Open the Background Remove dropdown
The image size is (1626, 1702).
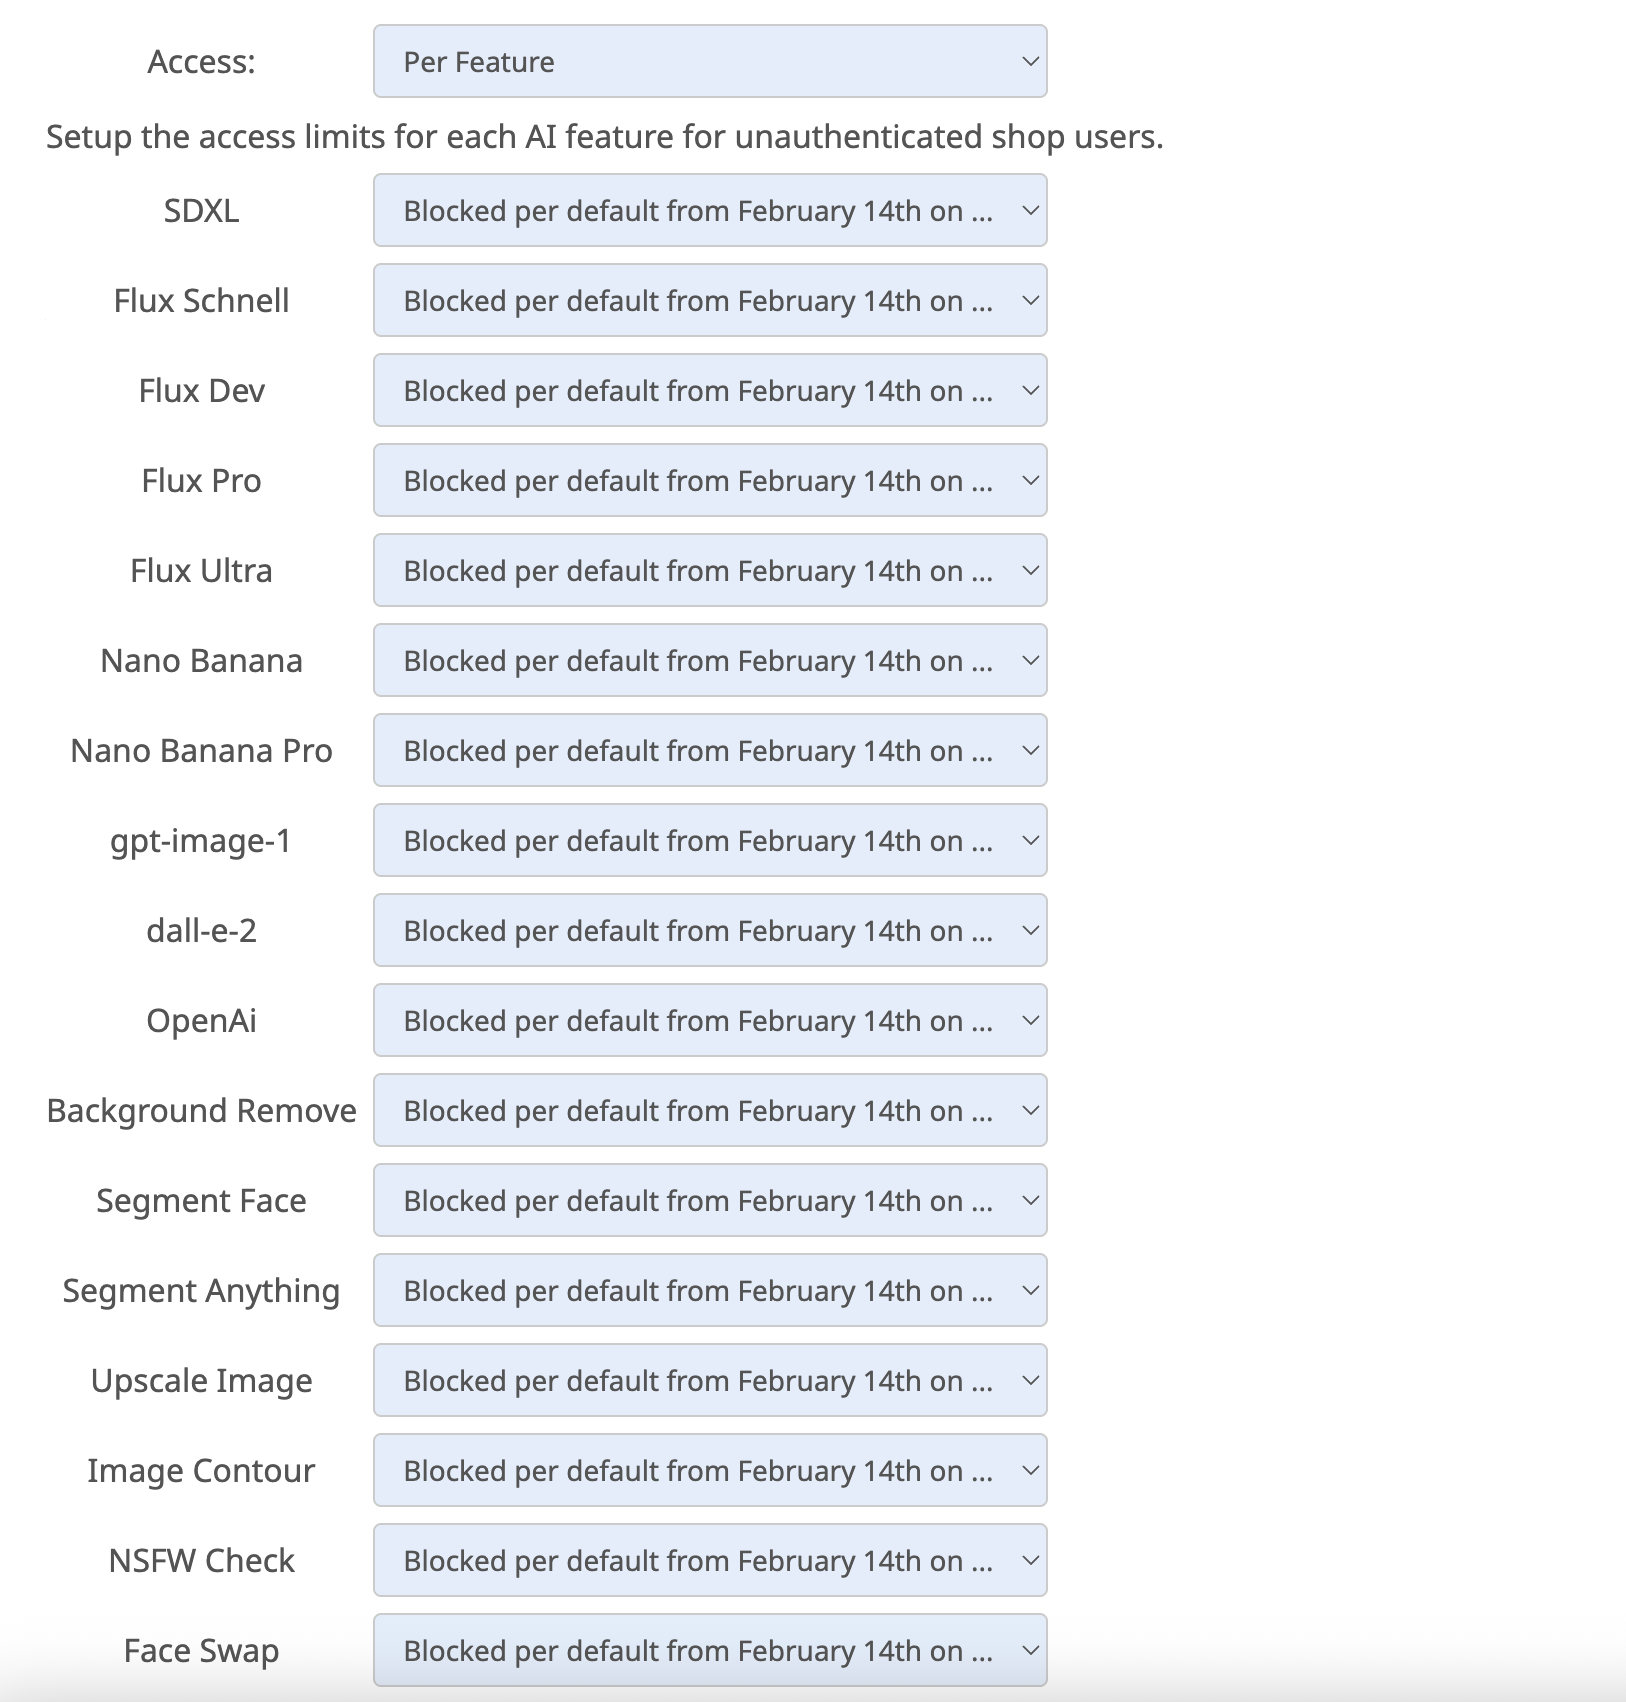710,1110
